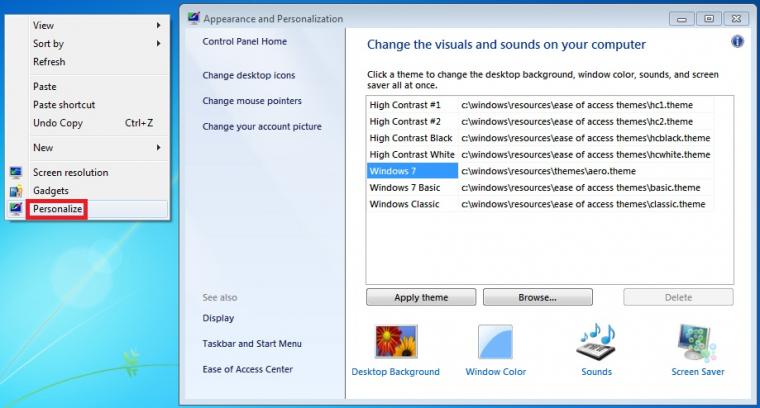Image resolution: width=760 pixels, height=408 pixels.
Task: Open Ease of Access Center link
Action: [x=248, y=369]
